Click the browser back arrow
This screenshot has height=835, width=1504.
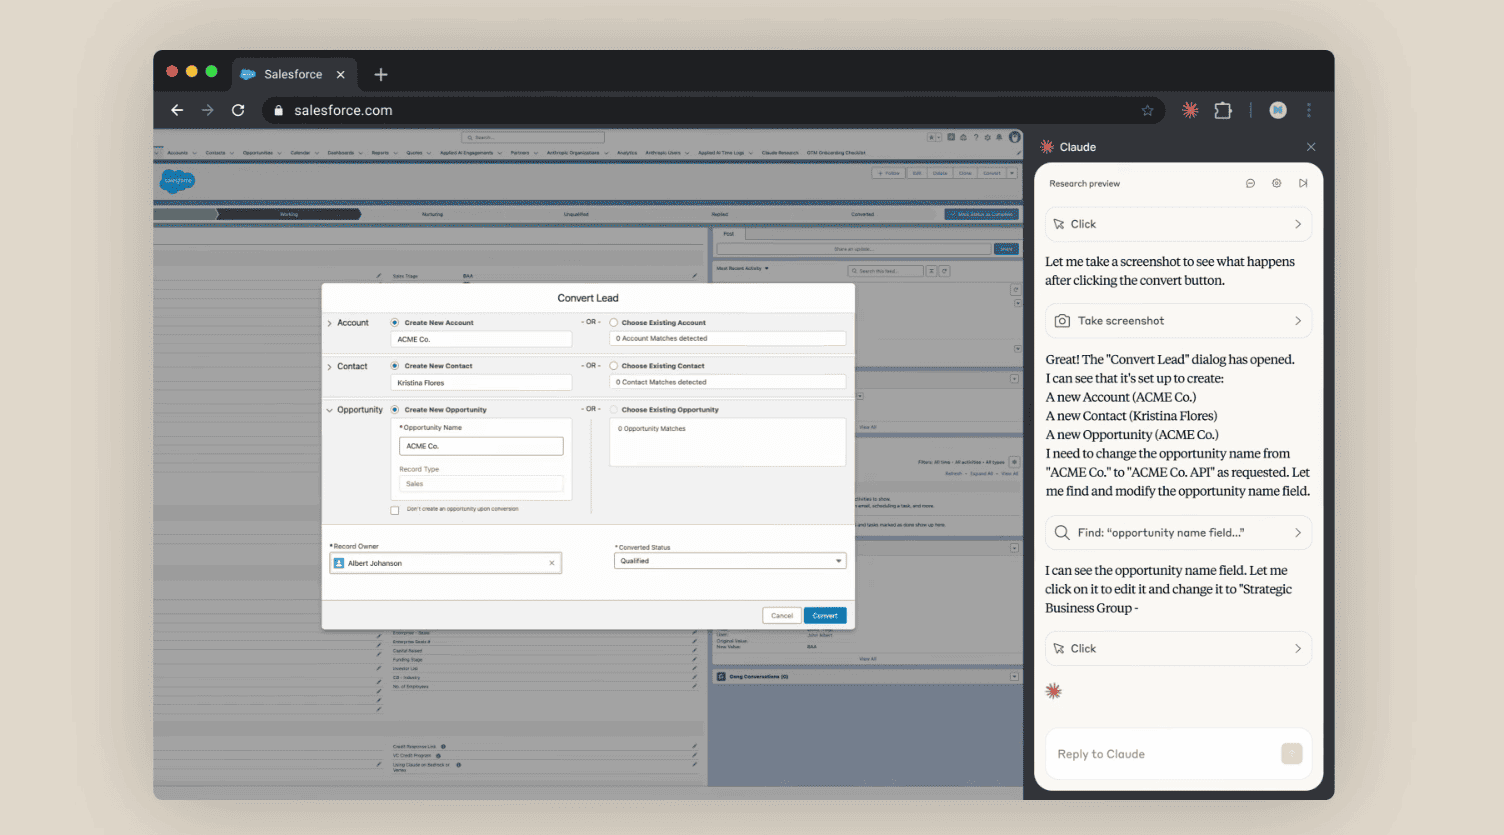pyautogui.click(x=177, y=110)
